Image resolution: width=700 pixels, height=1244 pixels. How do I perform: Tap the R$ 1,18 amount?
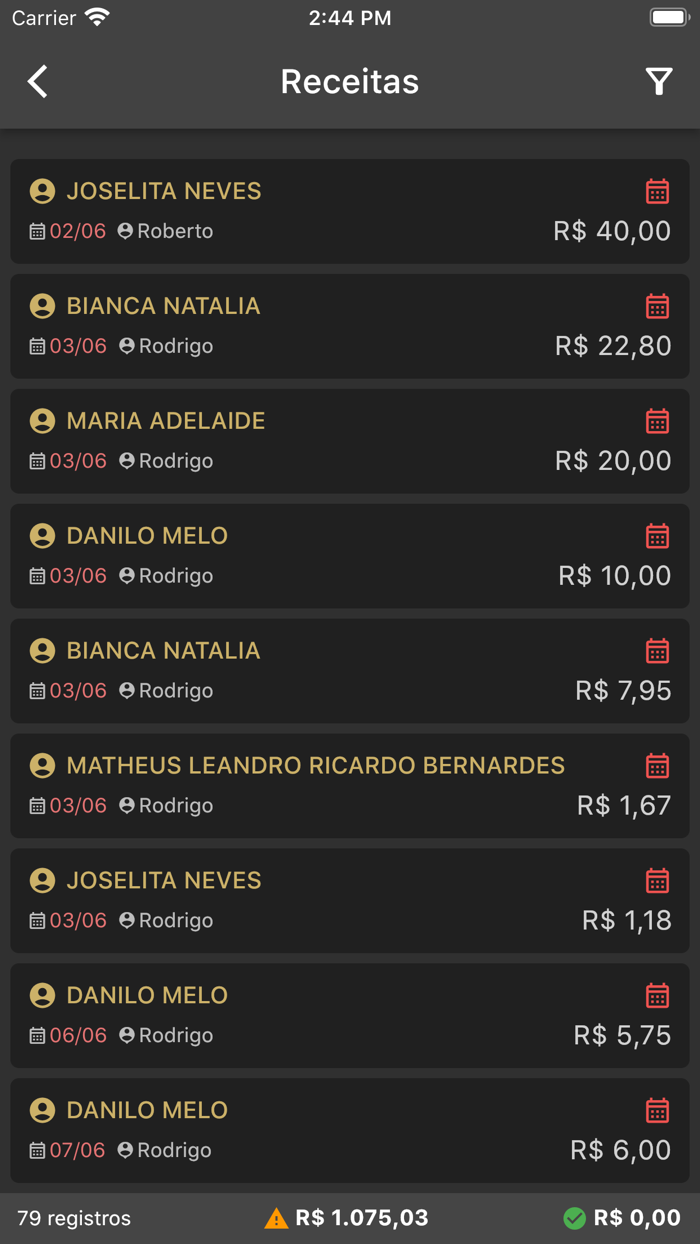point(627,920)
